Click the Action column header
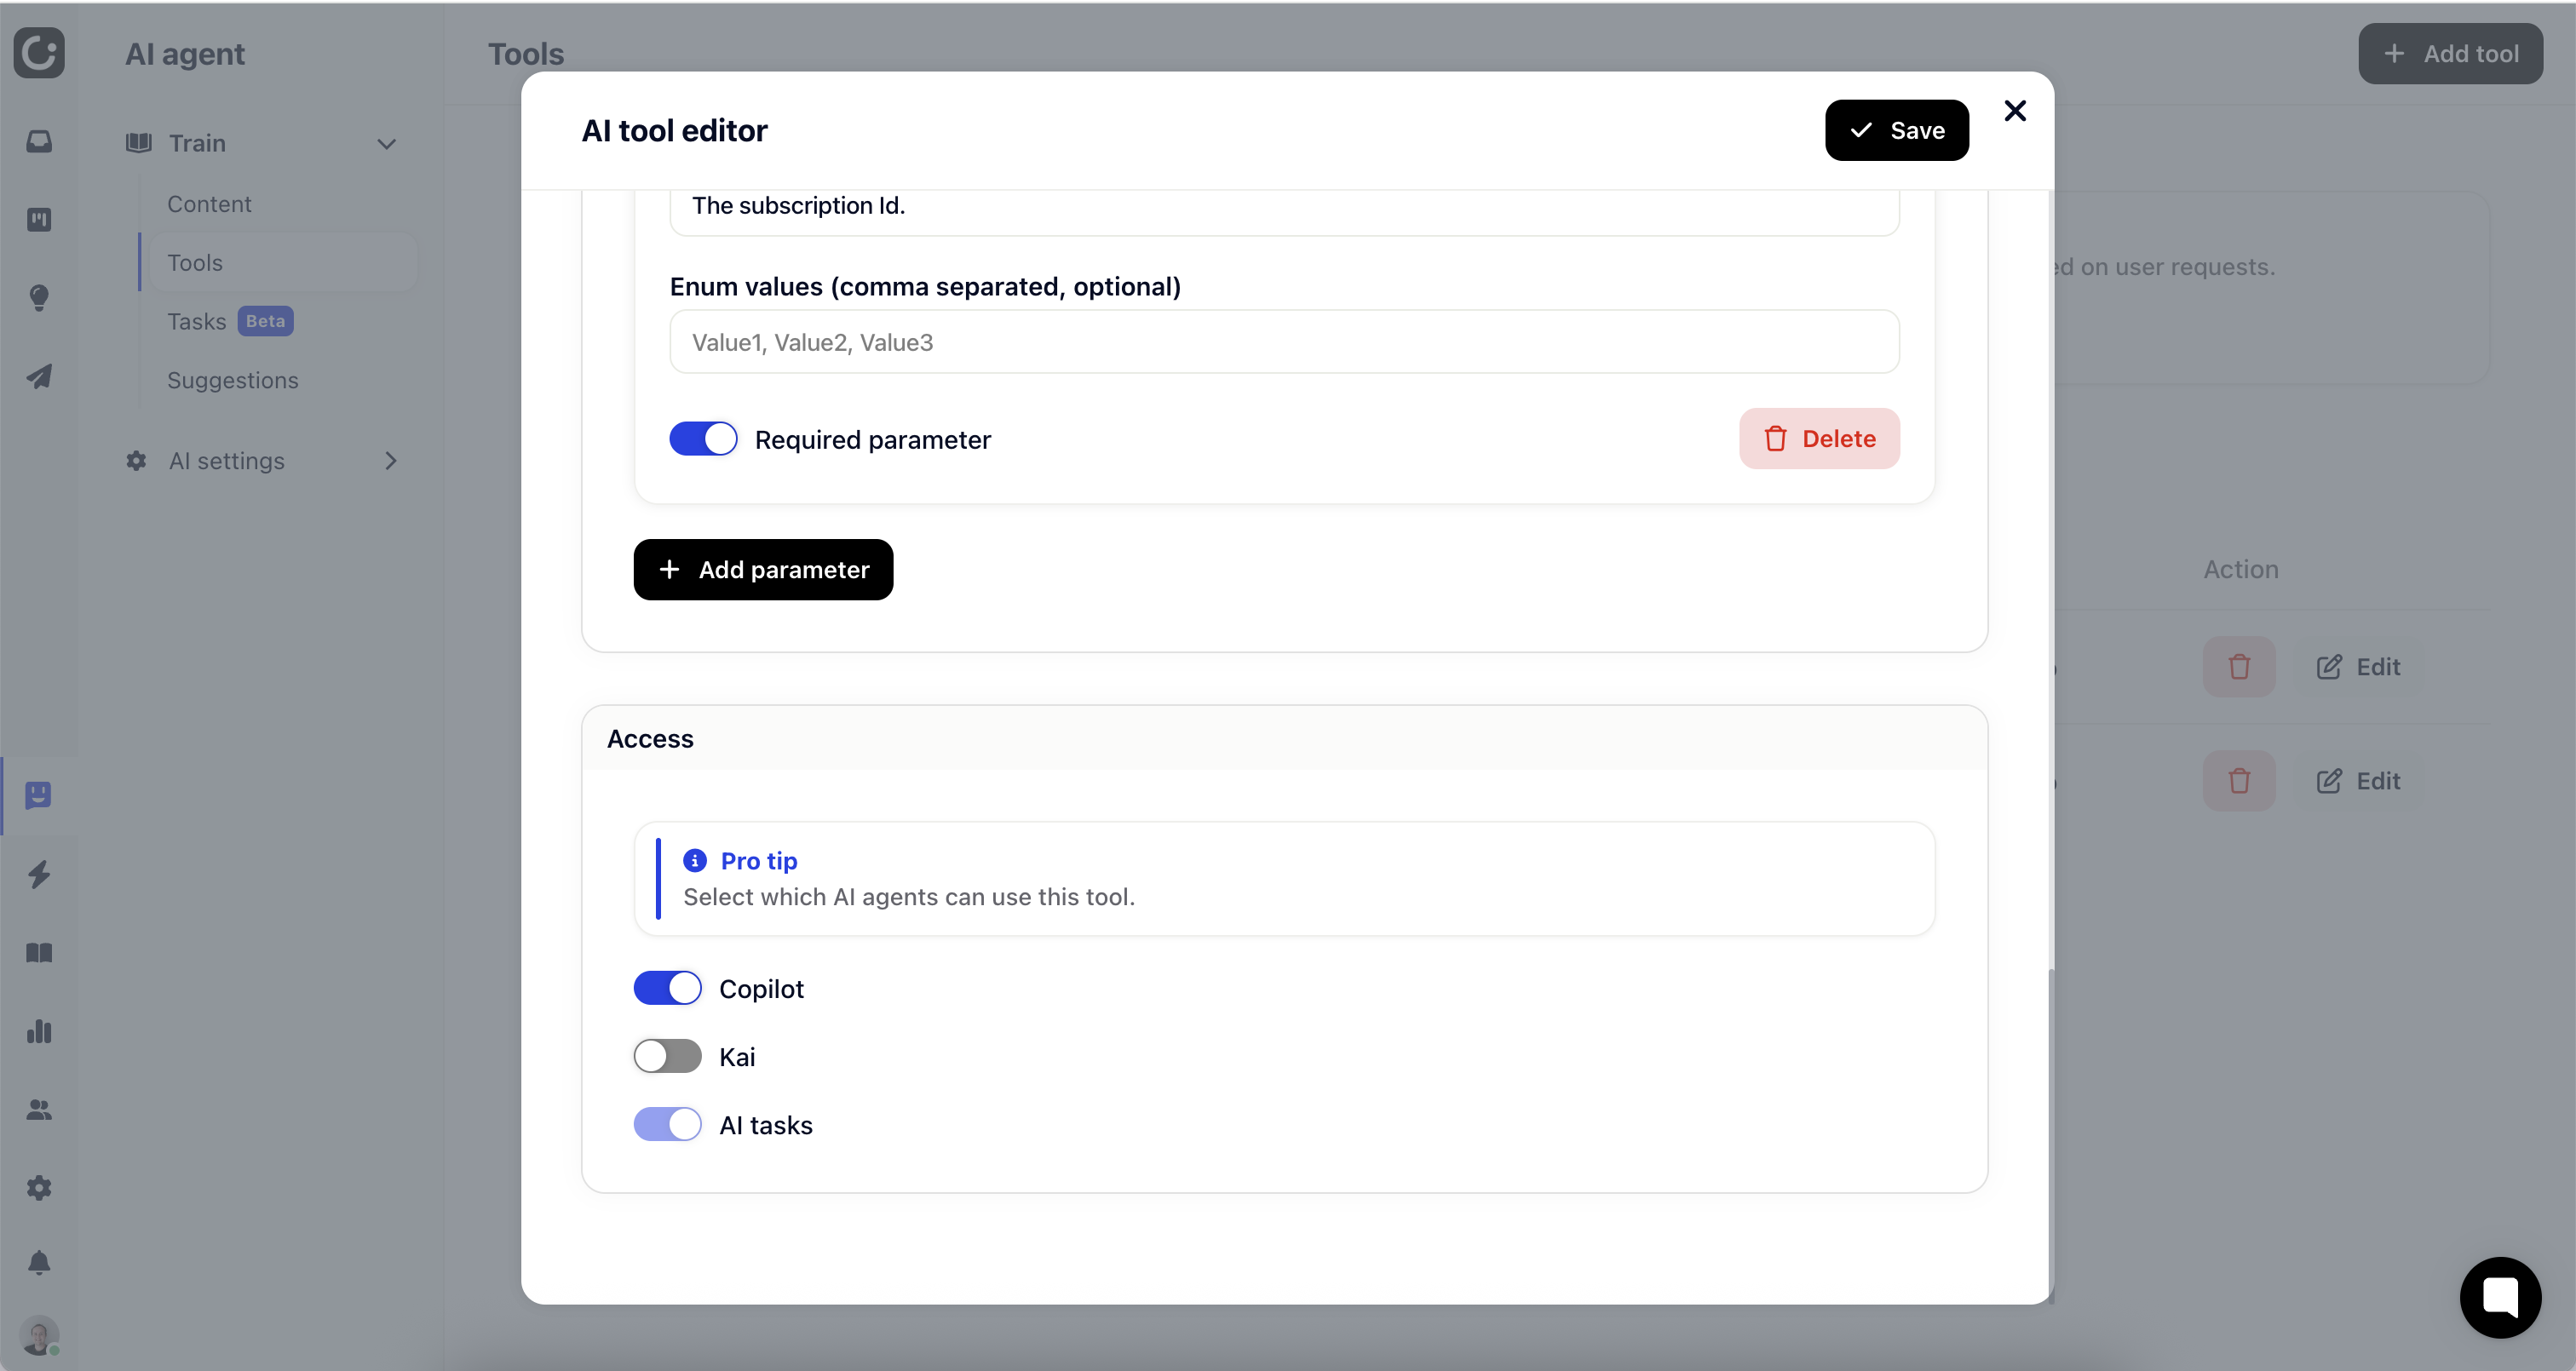The width and height of the screenshot is (2576, 1371). pos(2241,569)
